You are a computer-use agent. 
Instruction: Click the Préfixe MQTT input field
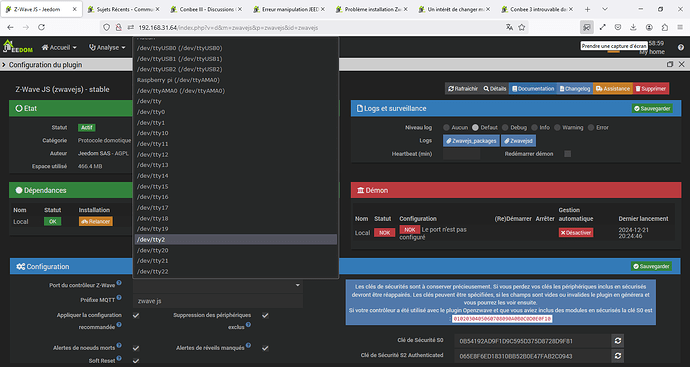pyautogui.click(x=218, y=301)
